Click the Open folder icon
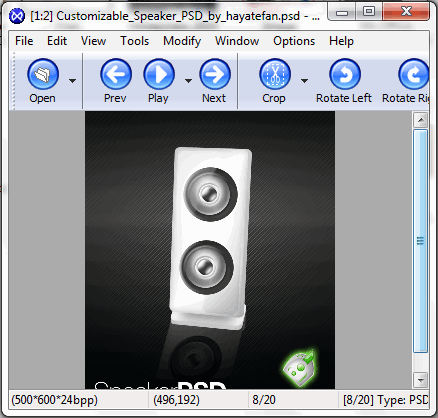 [x=43, y=74]
